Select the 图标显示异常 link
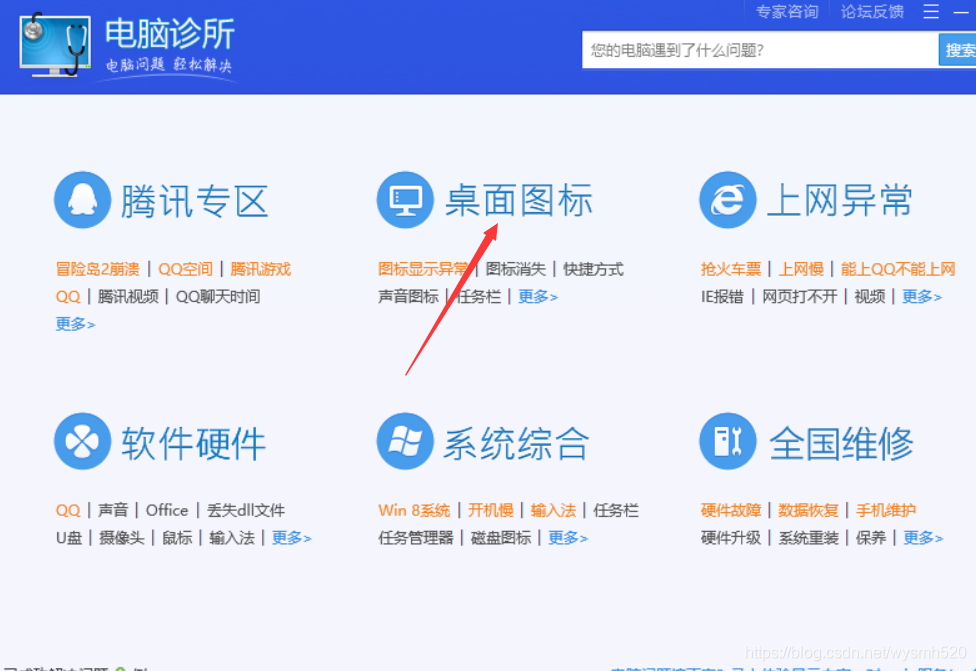Viewport: 976px width, 671px height. (423, 269)
